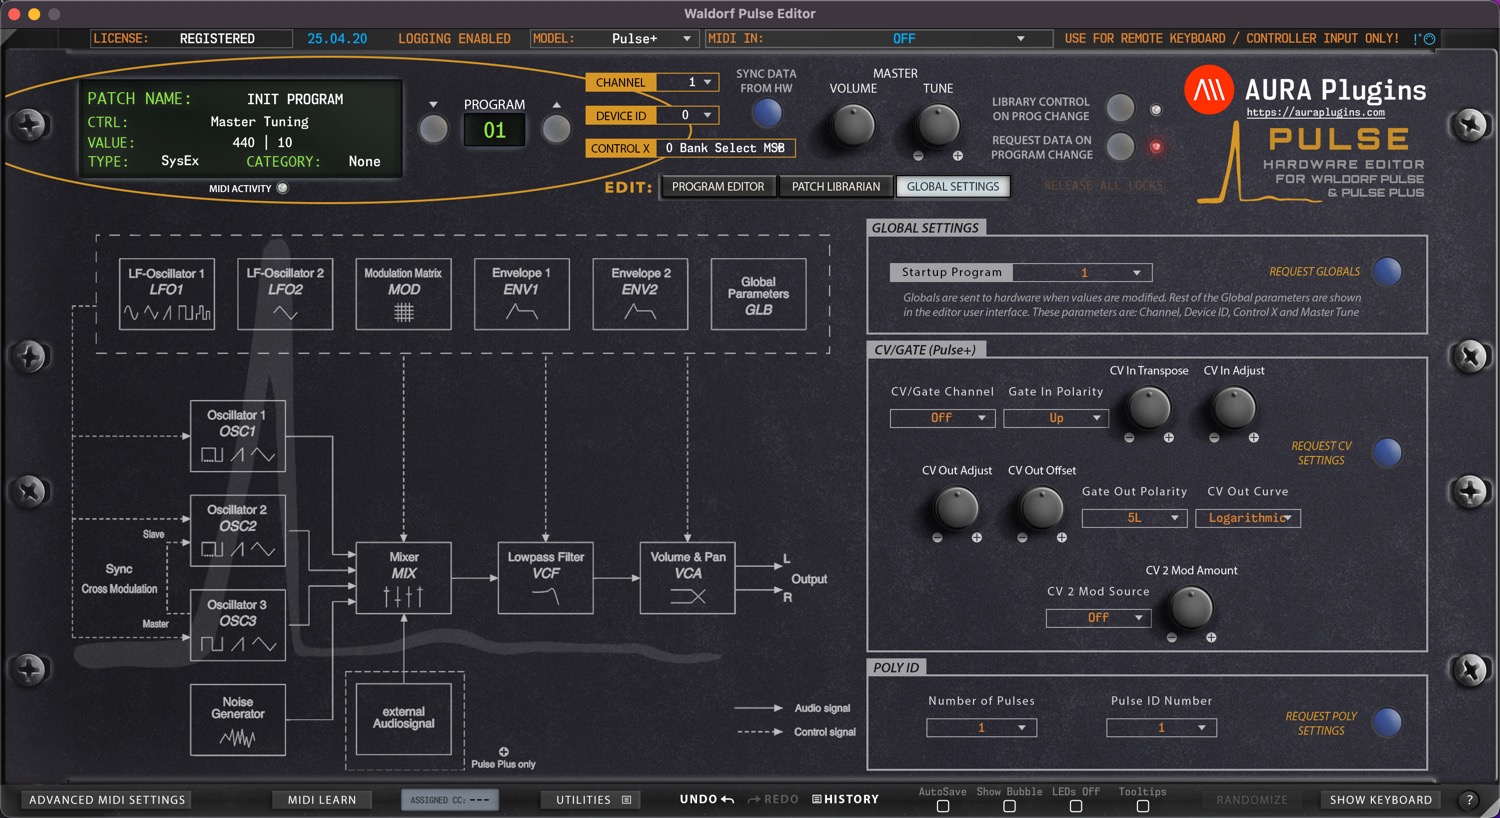
Task: Toggle Request Data on Program Change
Action: (x=1120, y=147)
